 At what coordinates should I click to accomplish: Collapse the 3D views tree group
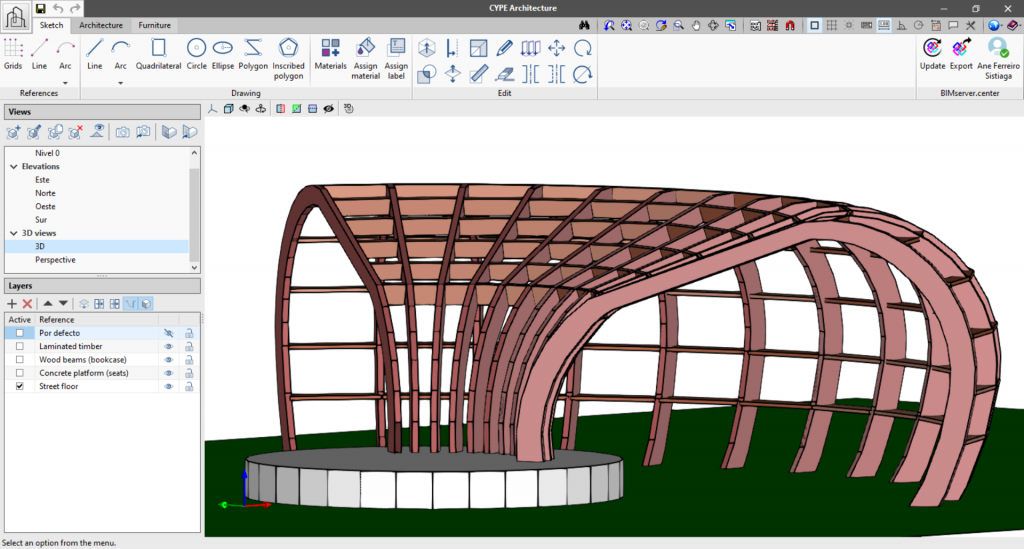(14, 233)
